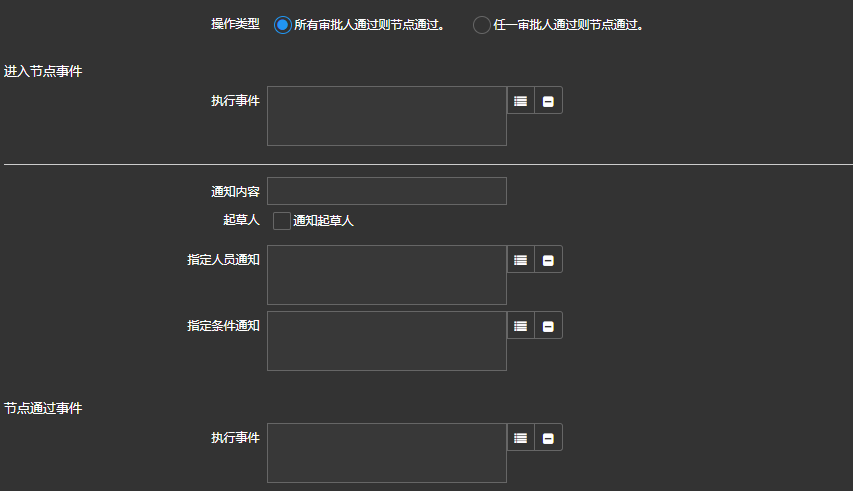Click the 节点通过事件 section heading
The width and height of the screenshot is (853, 491).
point(43,408)
